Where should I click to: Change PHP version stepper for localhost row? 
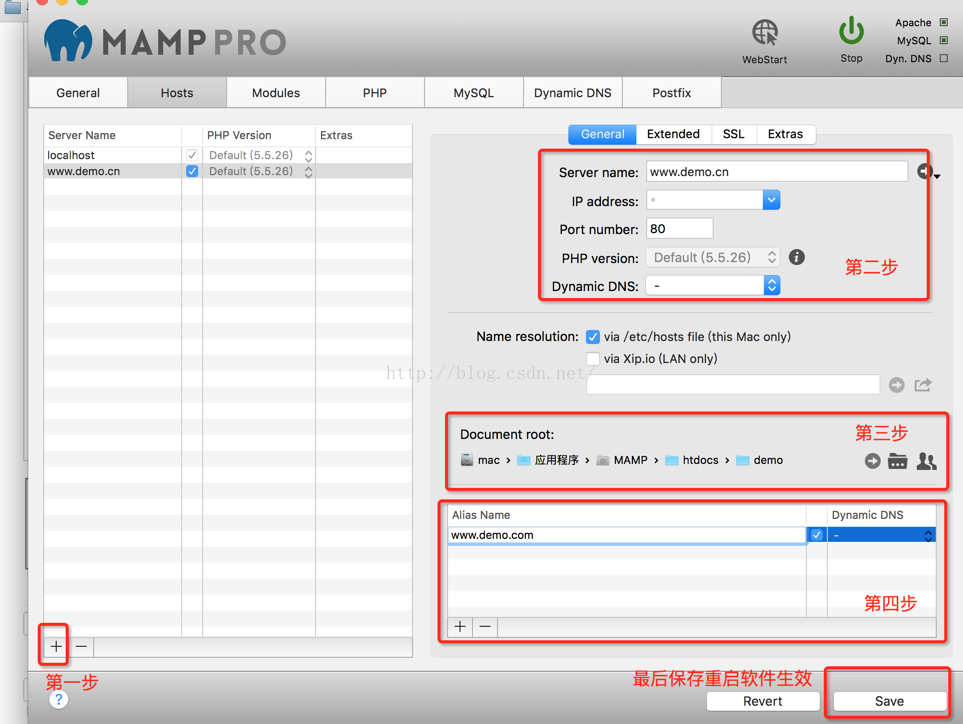(x=308, y=155)
